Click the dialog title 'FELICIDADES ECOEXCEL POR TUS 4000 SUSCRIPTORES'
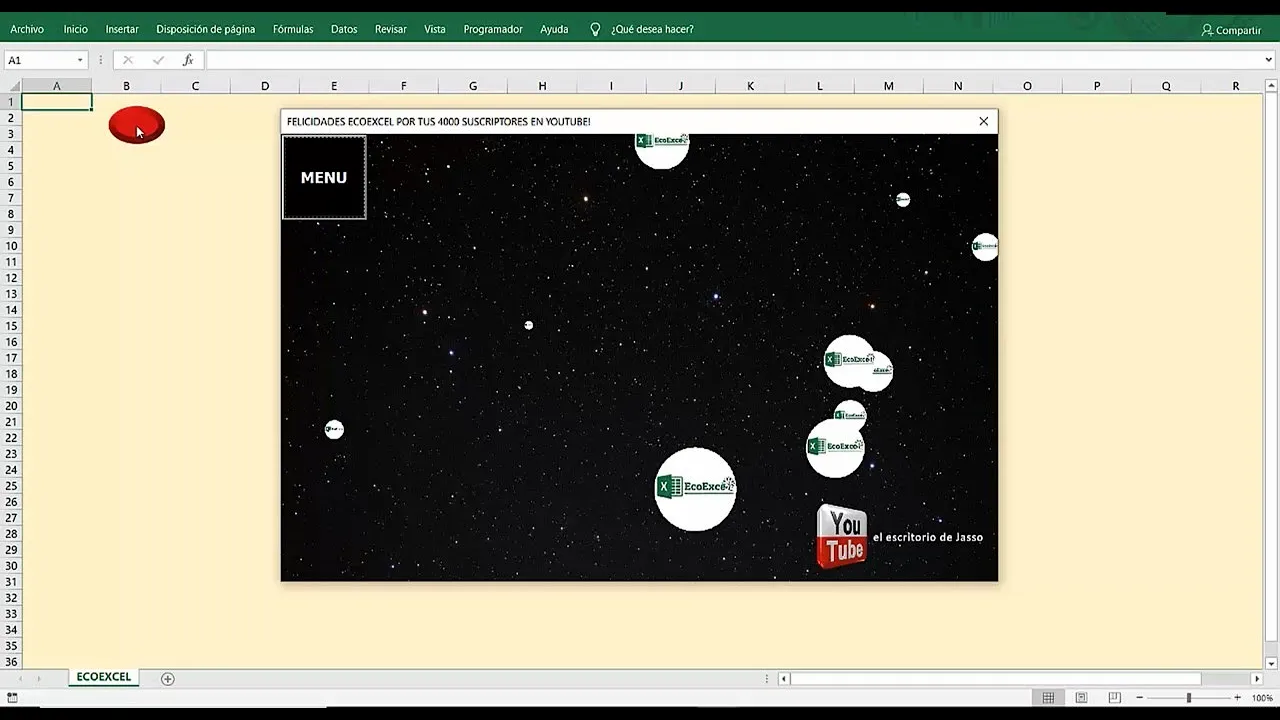The image size is (1280, 720). tap(439, 122)
